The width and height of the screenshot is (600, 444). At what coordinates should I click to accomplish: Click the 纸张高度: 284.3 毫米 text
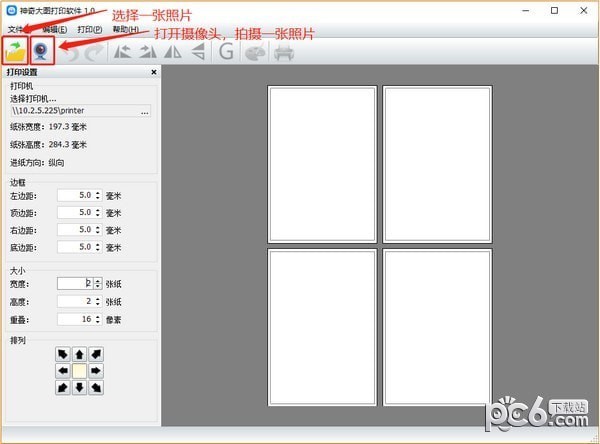click(49, 145)
